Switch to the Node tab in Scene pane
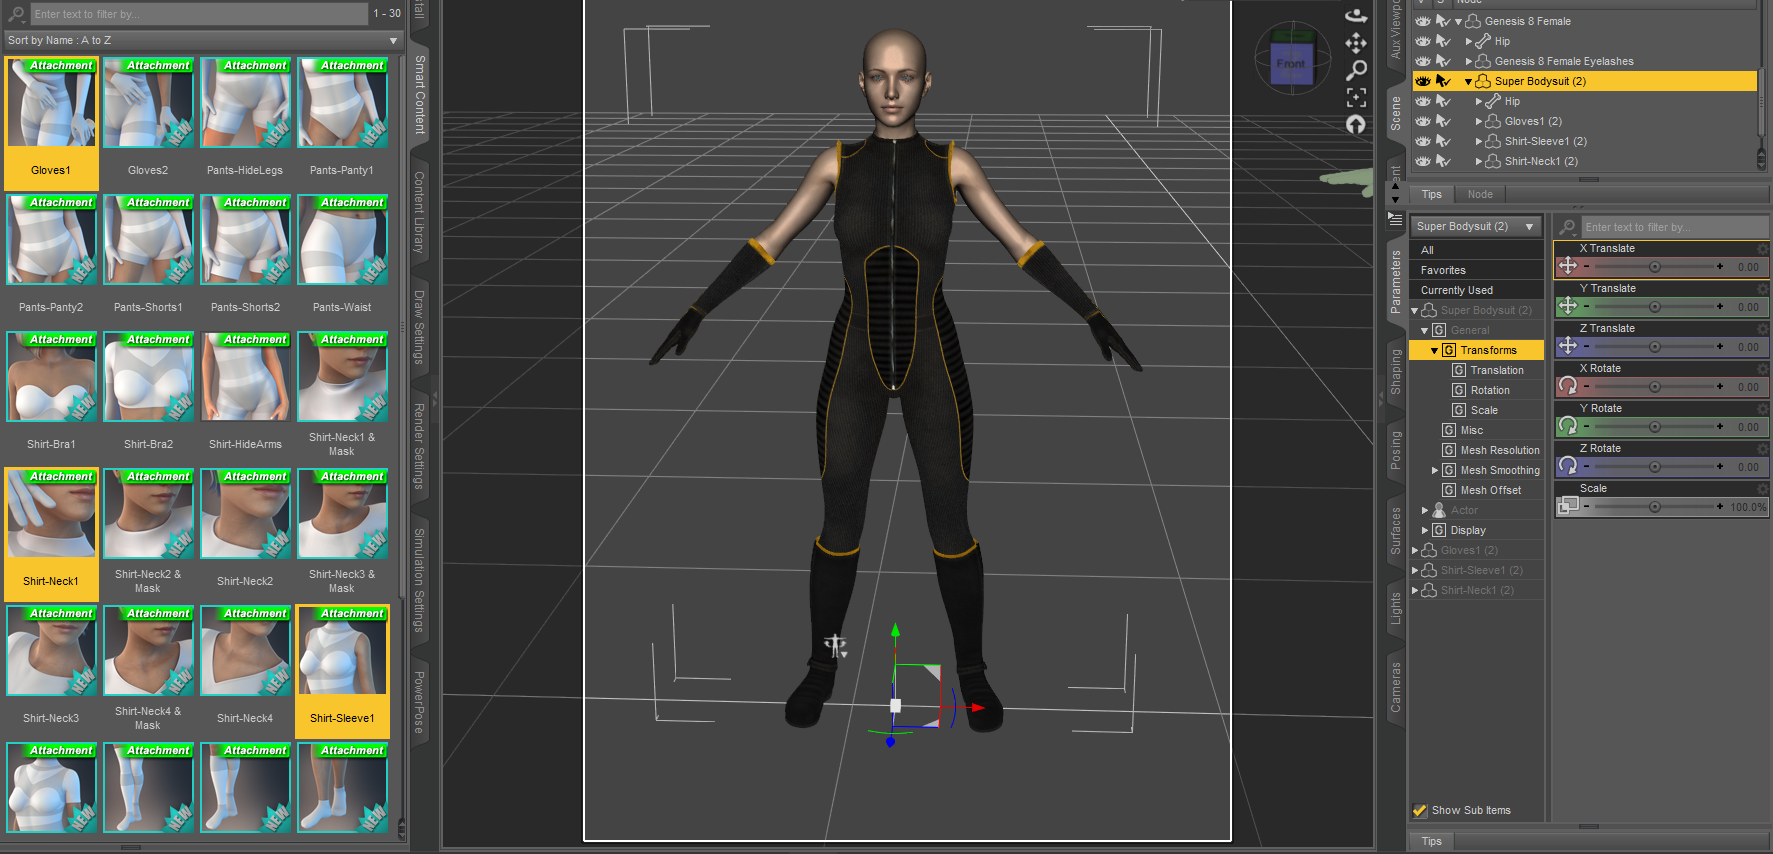 [x=1480, y=195]
